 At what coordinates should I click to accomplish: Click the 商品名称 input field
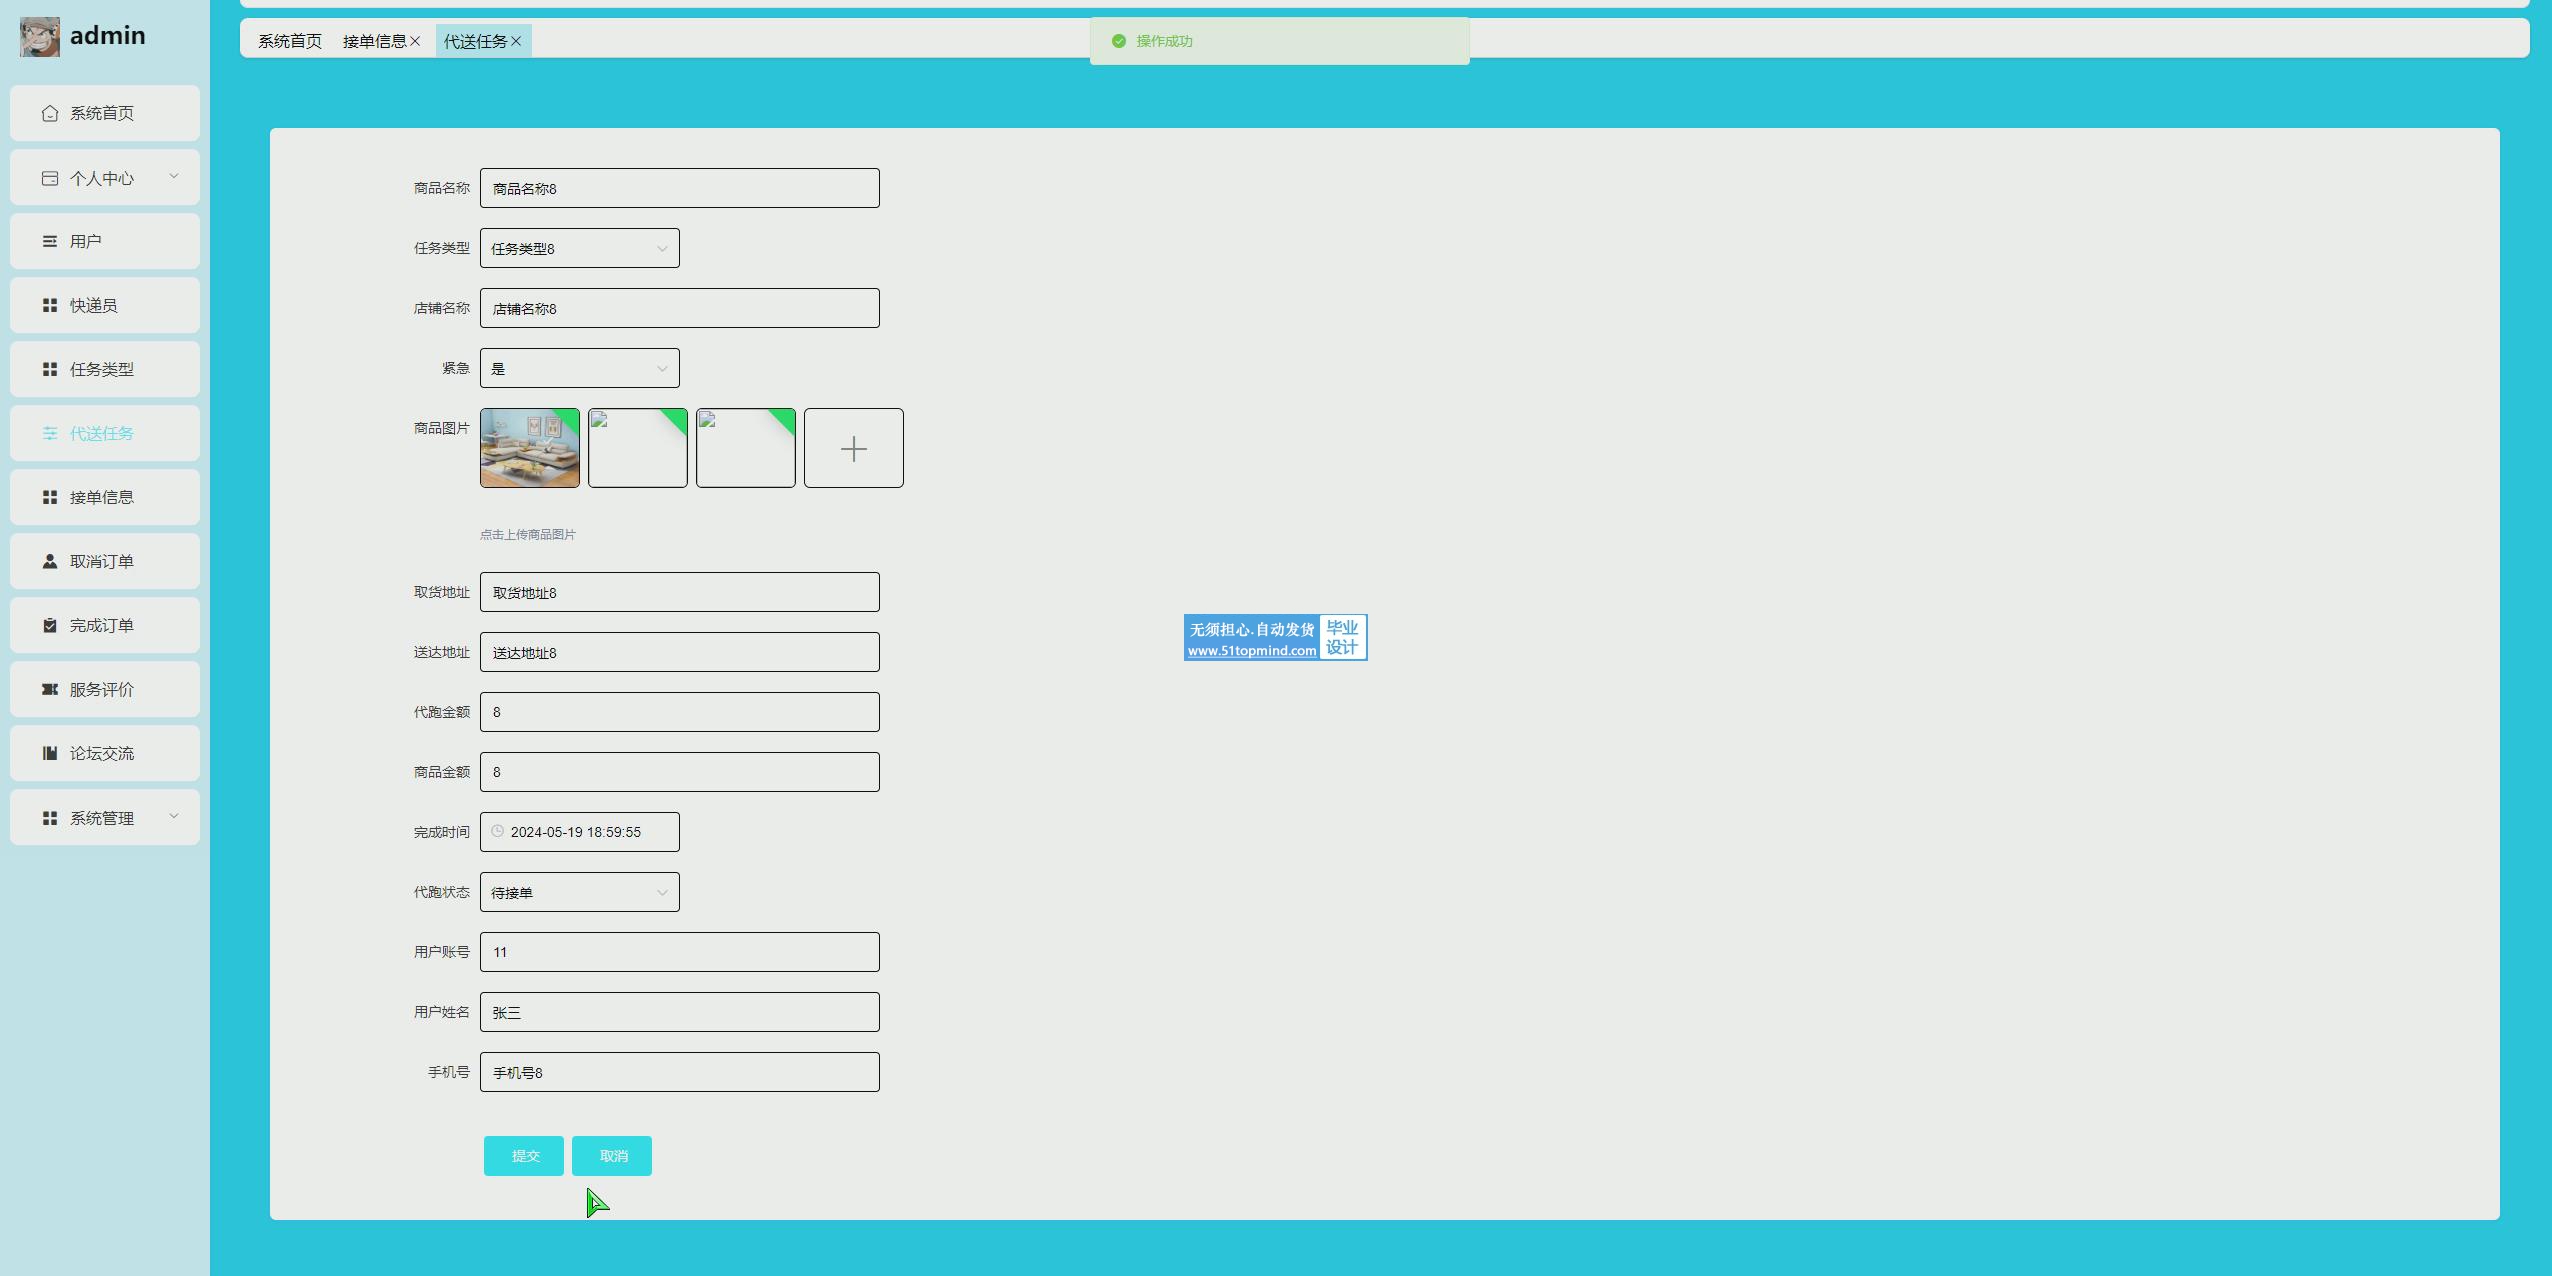click(680, 188)
